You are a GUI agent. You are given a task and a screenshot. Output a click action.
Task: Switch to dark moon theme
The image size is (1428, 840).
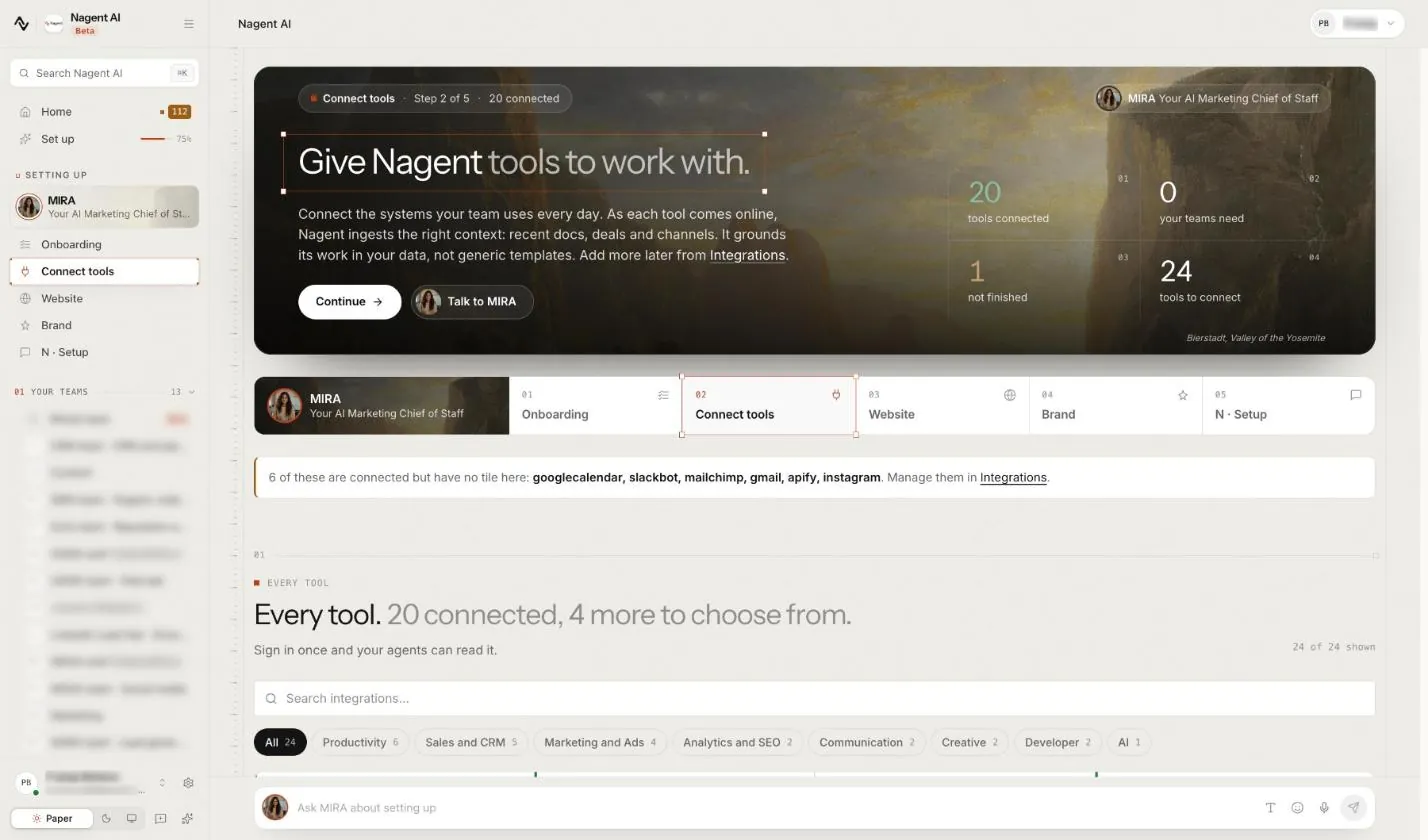pyautogui.click(x=106, y=818)
